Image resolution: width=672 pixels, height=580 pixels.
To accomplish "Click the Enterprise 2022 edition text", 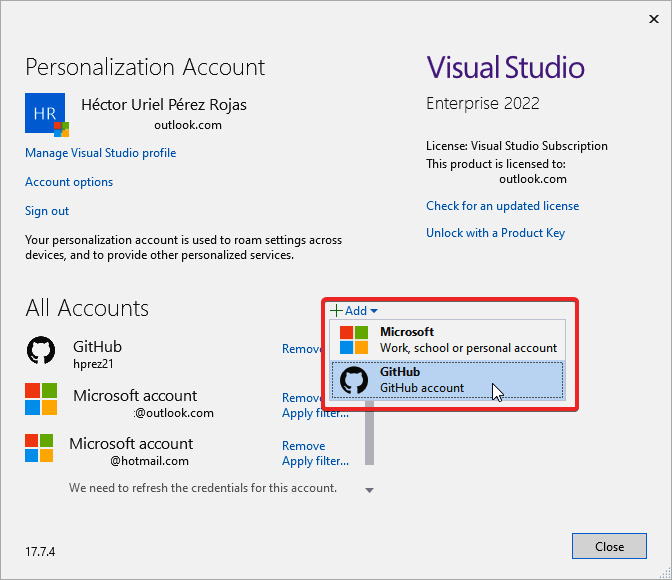I will (483, 103).
